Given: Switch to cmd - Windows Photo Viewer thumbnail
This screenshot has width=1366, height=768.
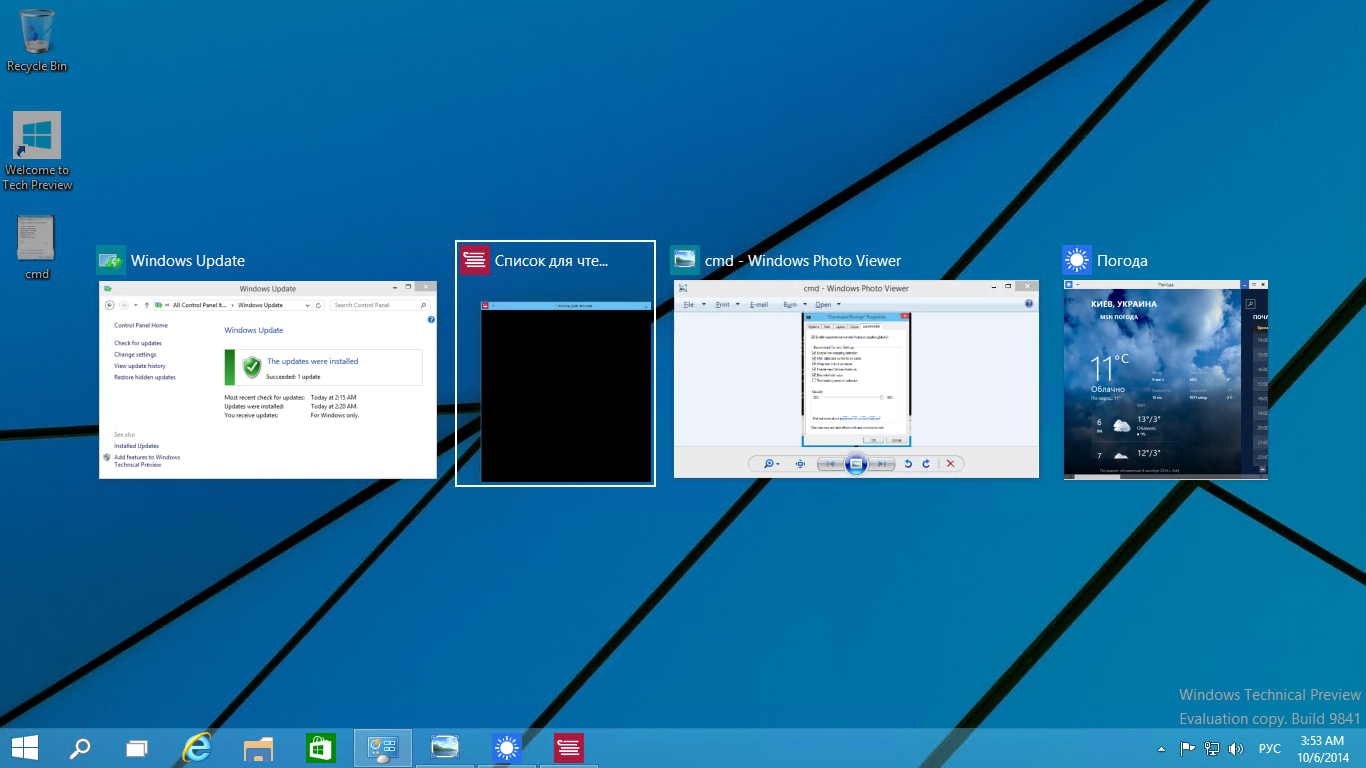Looking at the screenshot, I should coord(856,379).
